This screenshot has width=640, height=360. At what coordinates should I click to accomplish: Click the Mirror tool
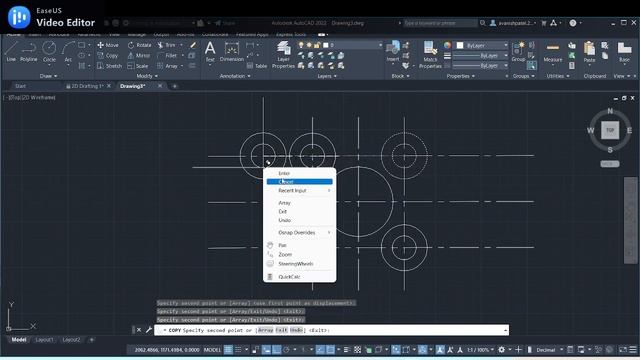click(x=139, y=56)
